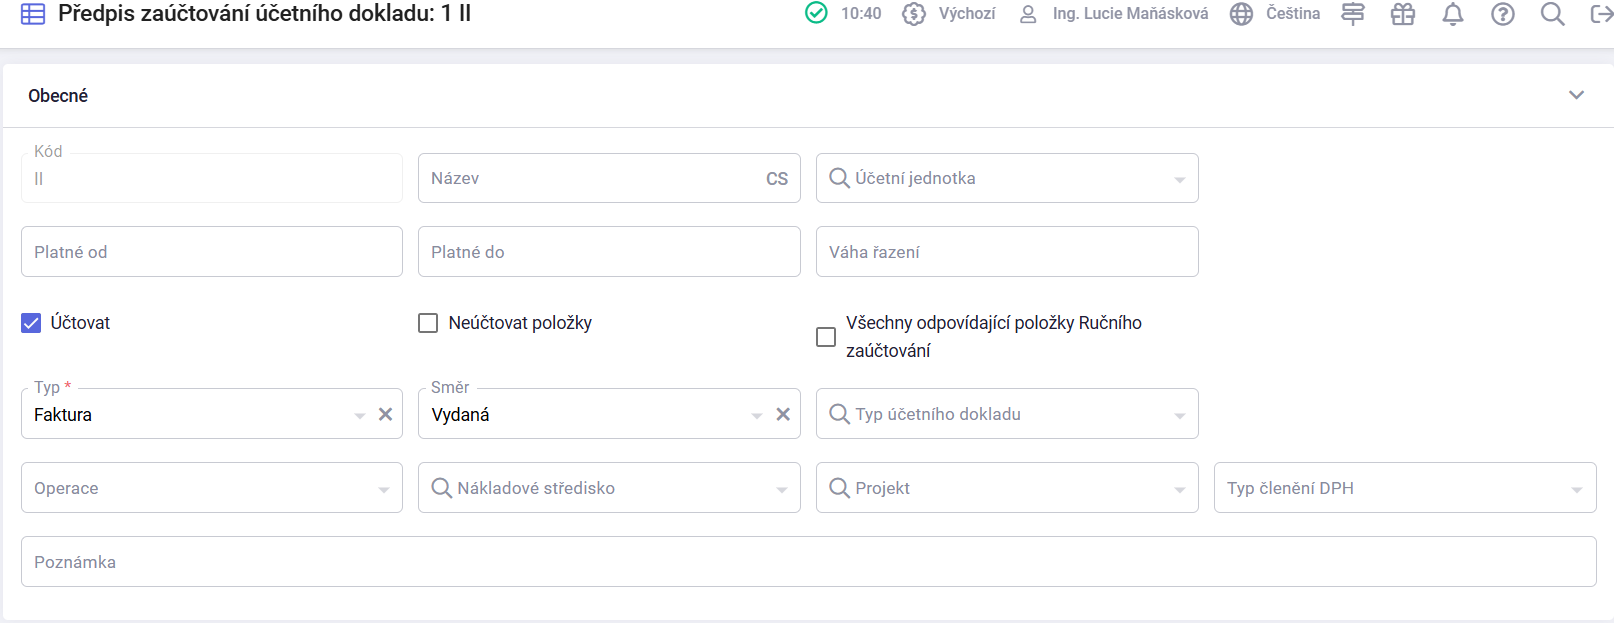
Task: Open Typ členění DPH dropdown
Action: (1405, 488)
